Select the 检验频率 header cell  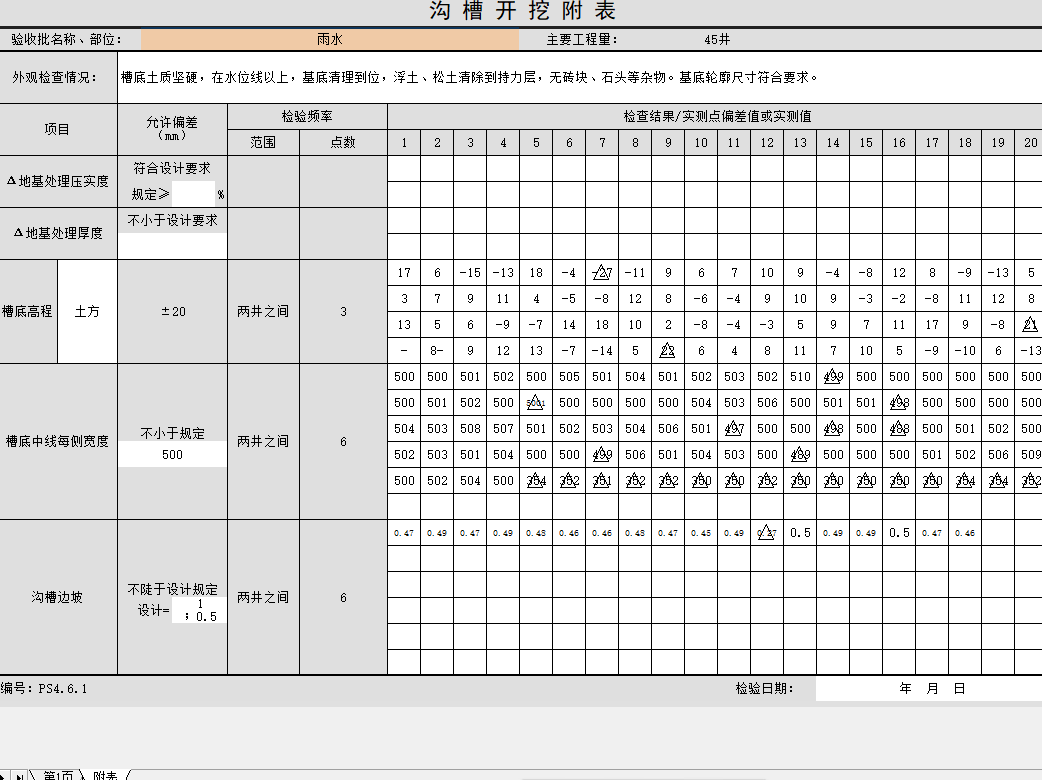pos(307,116)
